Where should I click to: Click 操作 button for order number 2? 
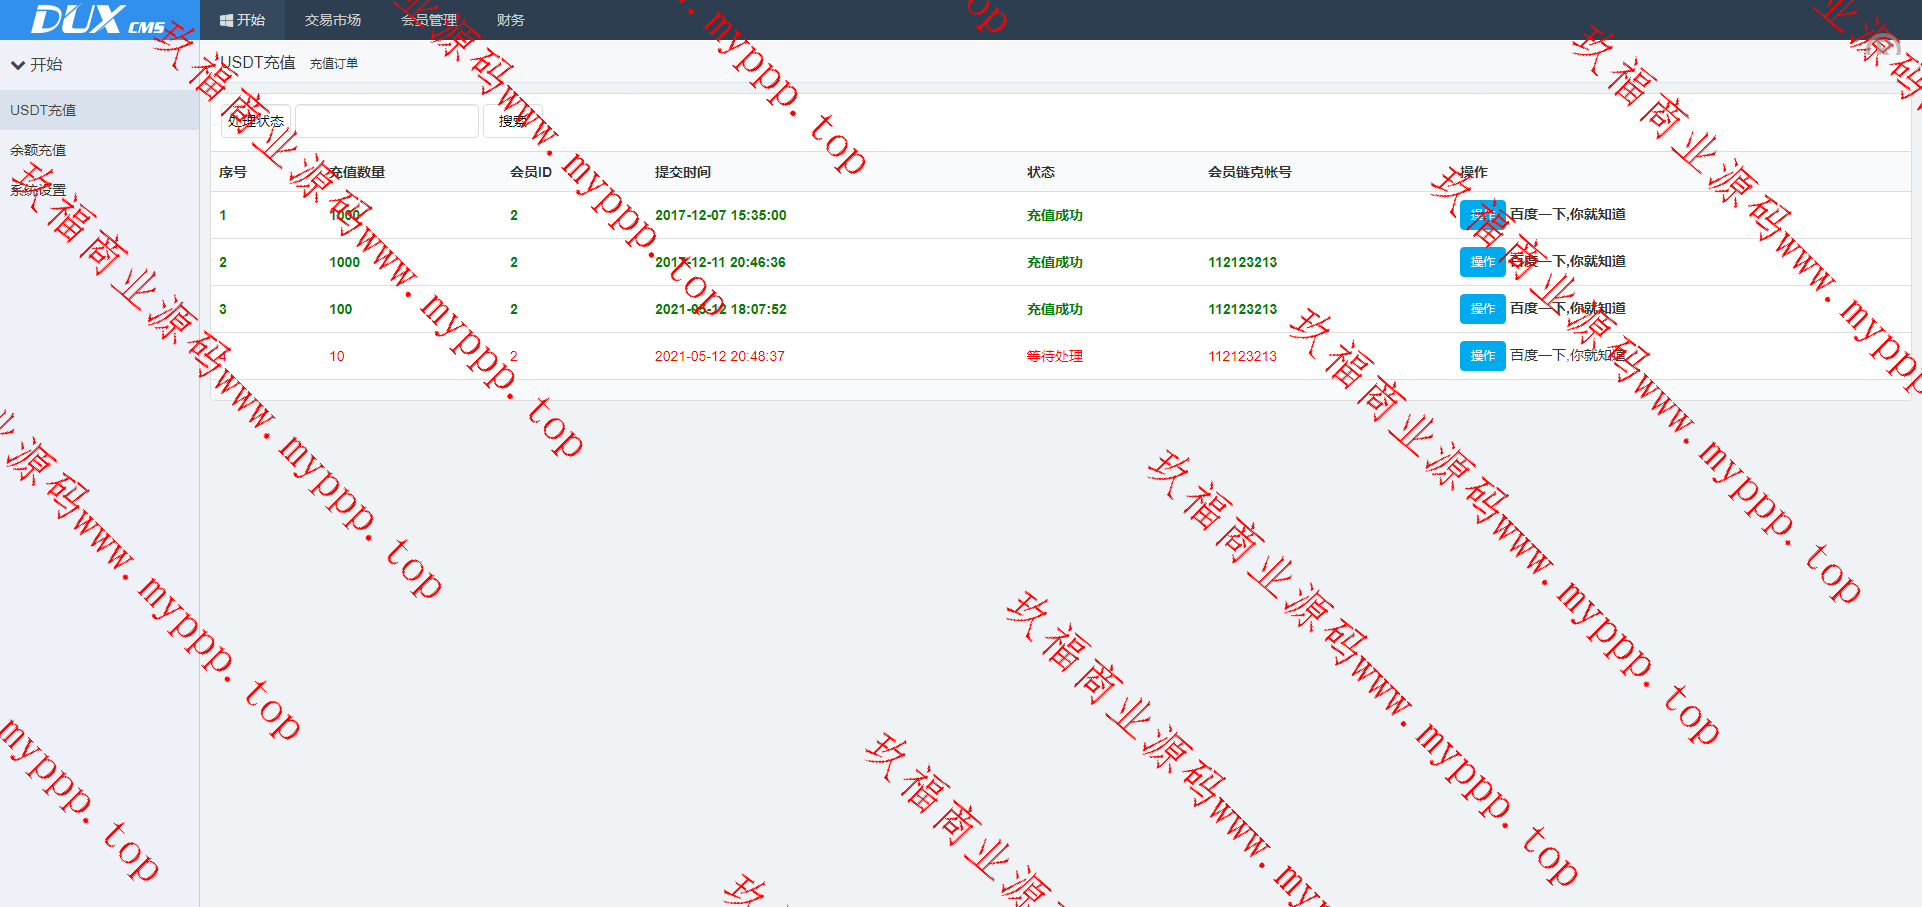[1482, 262]
